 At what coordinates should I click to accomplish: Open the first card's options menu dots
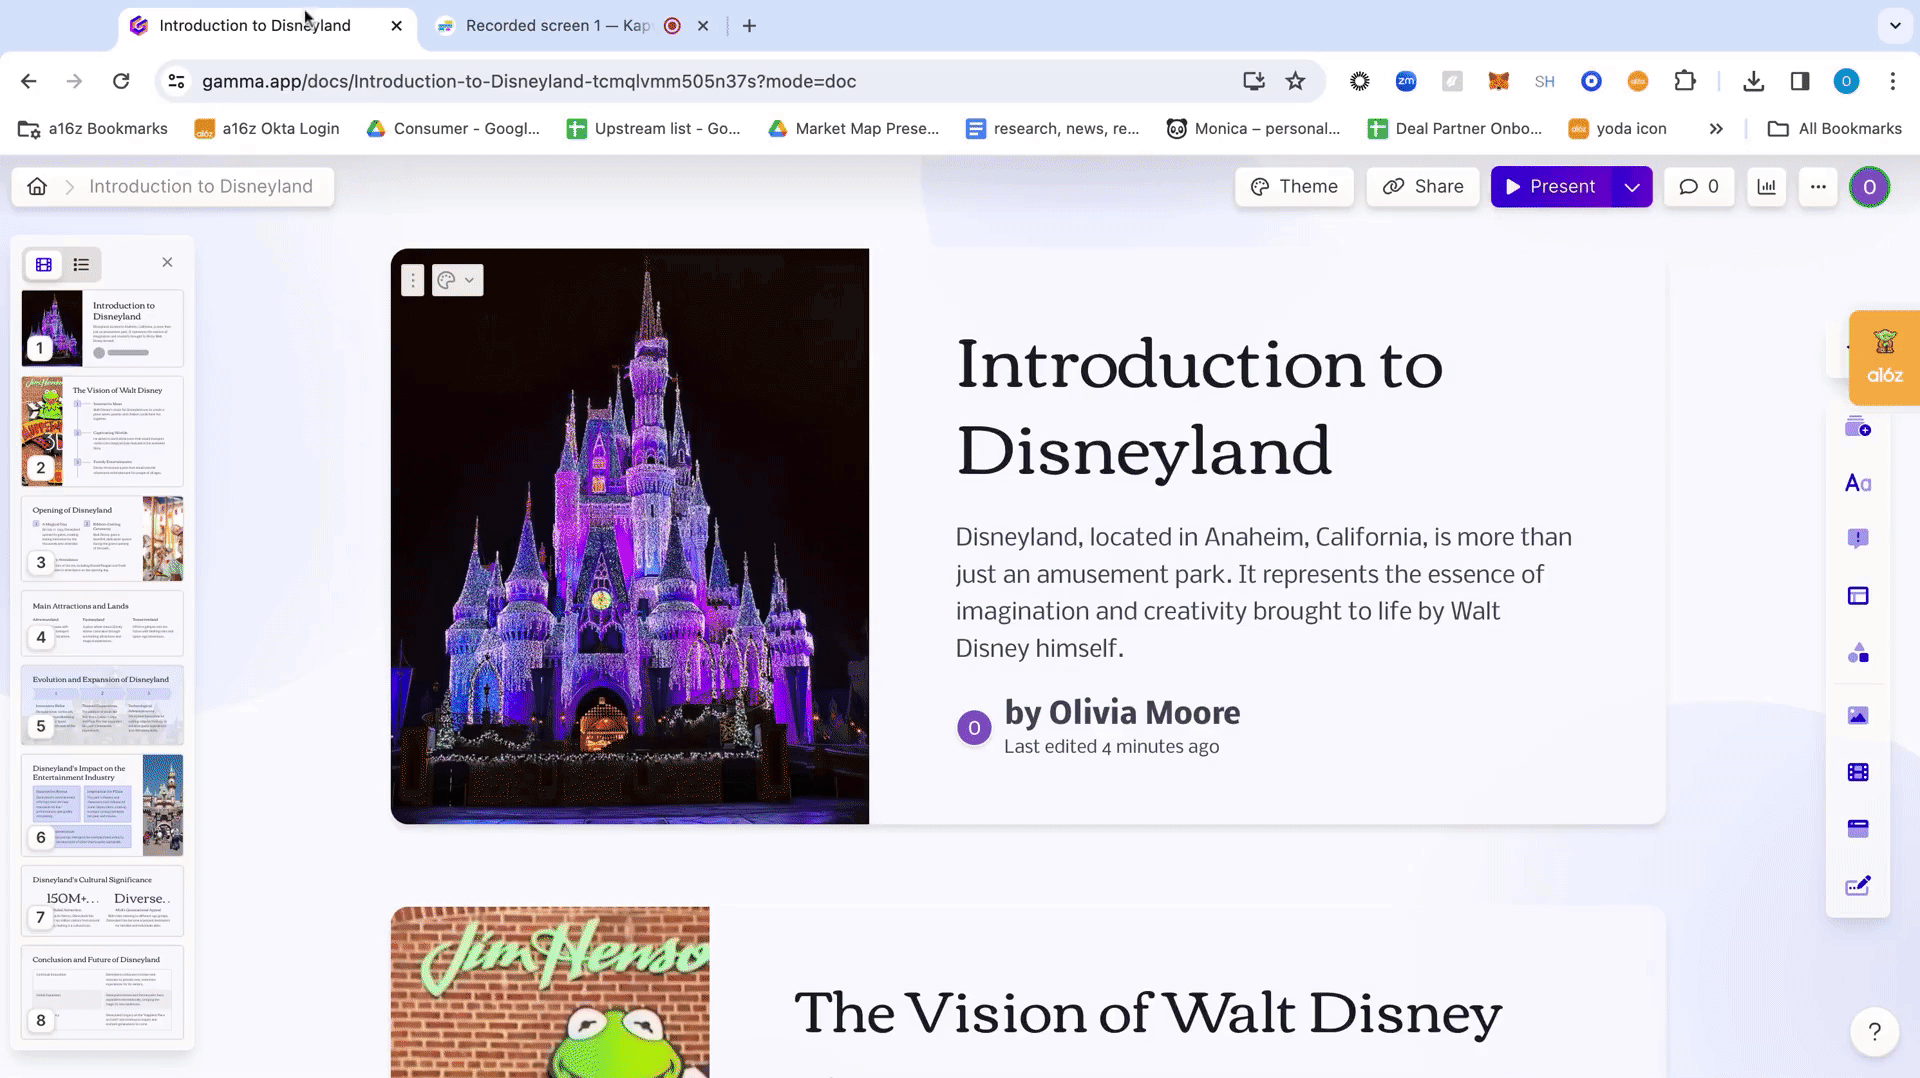click(413, 280)
